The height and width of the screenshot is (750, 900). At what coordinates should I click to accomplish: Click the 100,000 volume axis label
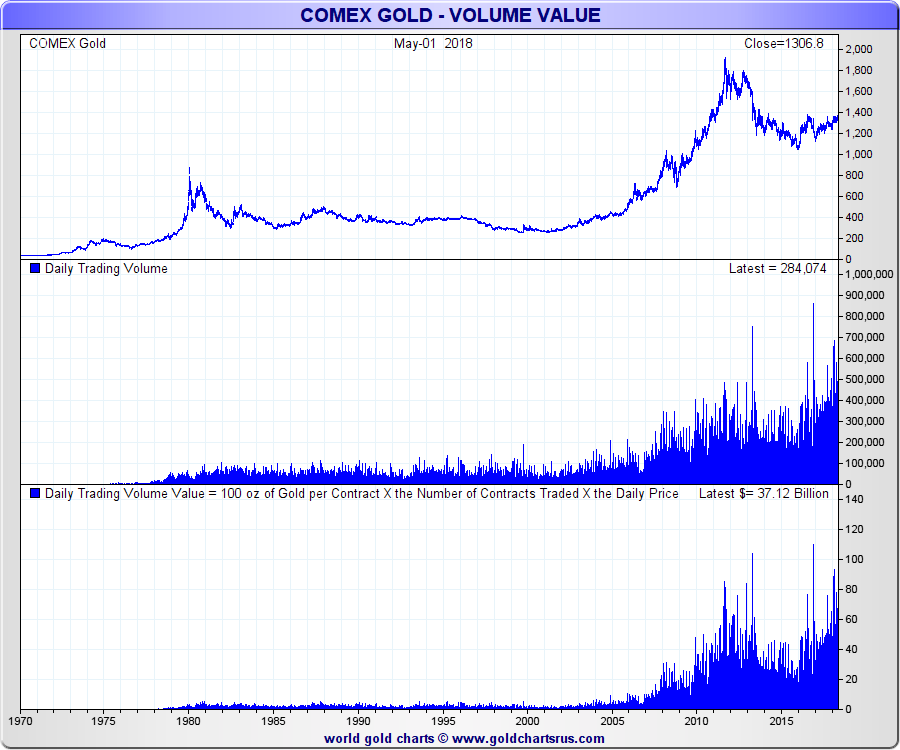(865, 463)
